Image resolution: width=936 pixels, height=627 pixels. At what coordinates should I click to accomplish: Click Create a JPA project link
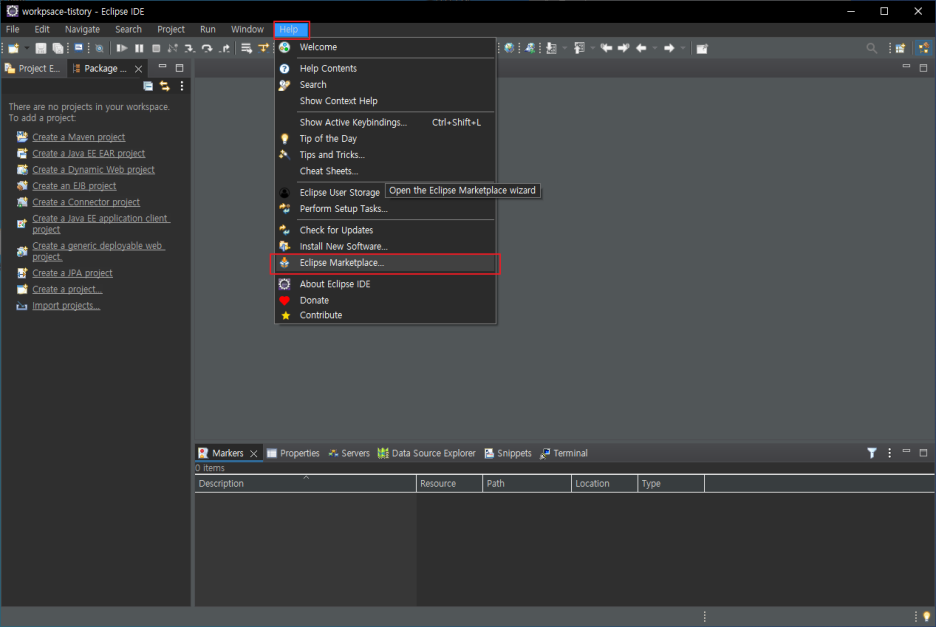pos(72,273)
